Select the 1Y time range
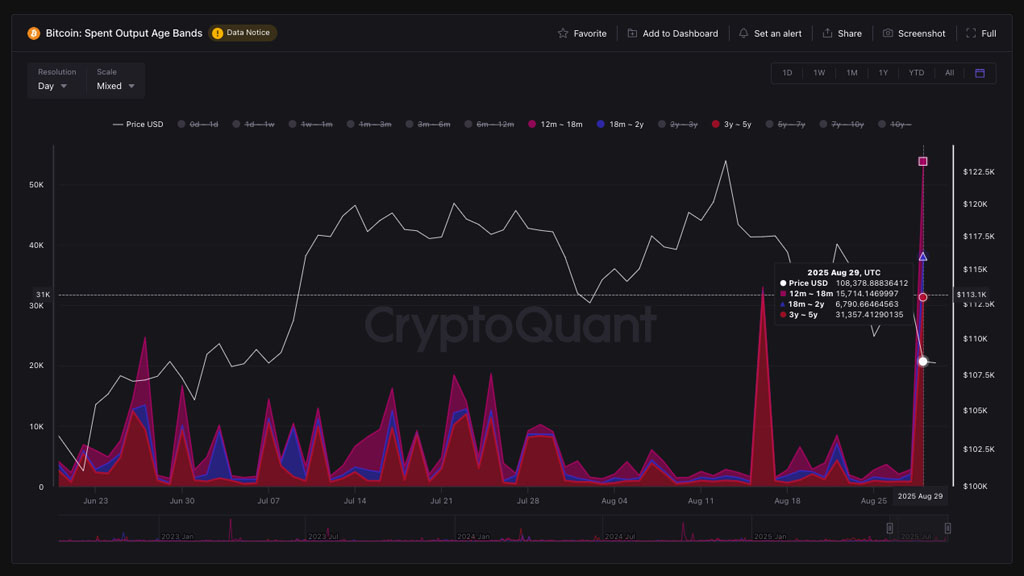The height and width of the screenshot is (576, 1024). (883, 73)
